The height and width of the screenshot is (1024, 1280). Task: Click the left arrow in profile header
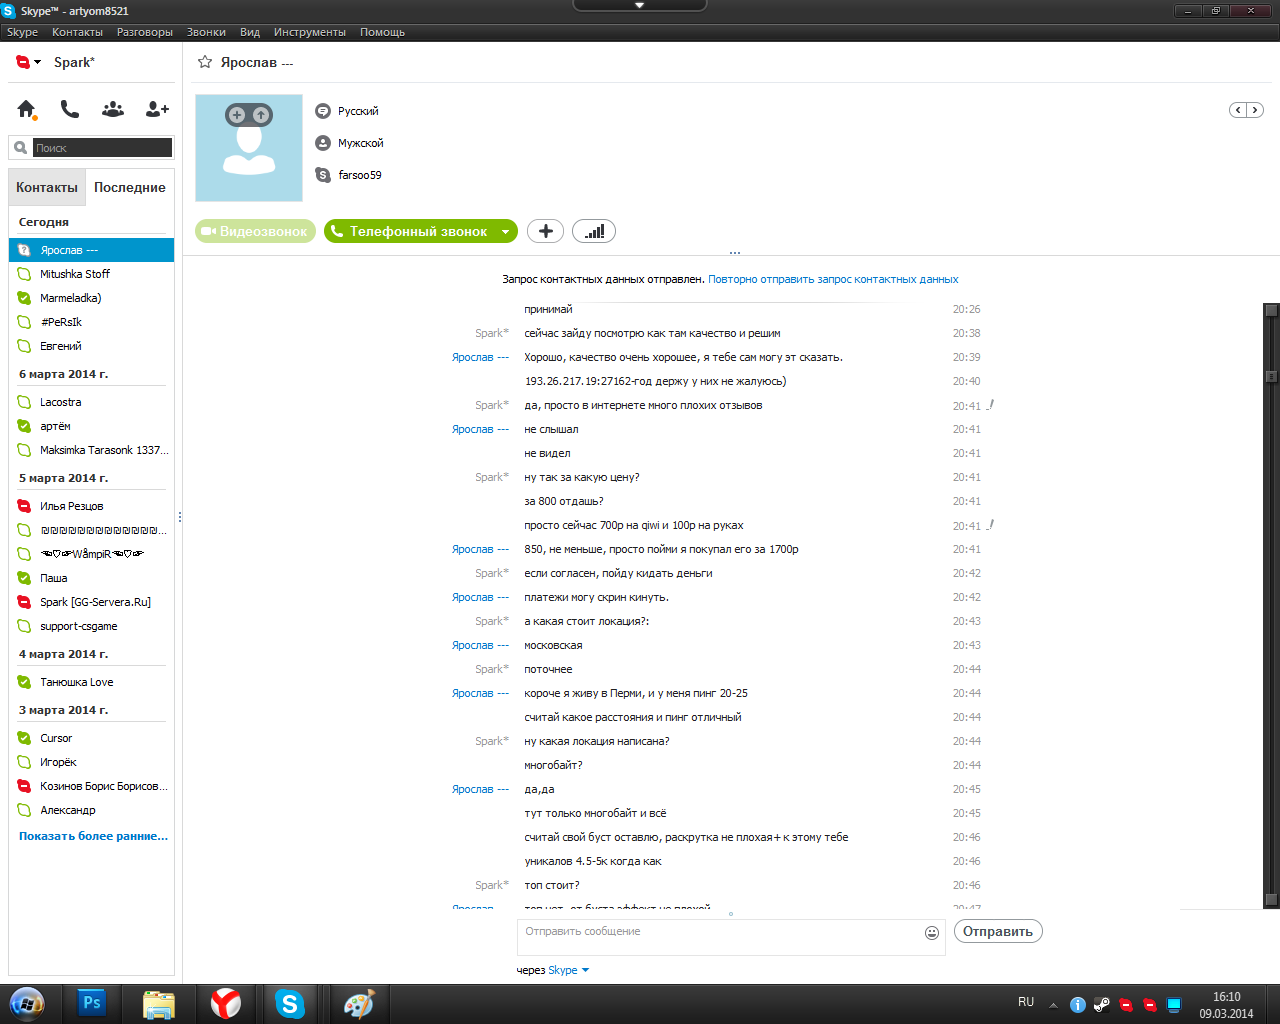coord(1238,110)
